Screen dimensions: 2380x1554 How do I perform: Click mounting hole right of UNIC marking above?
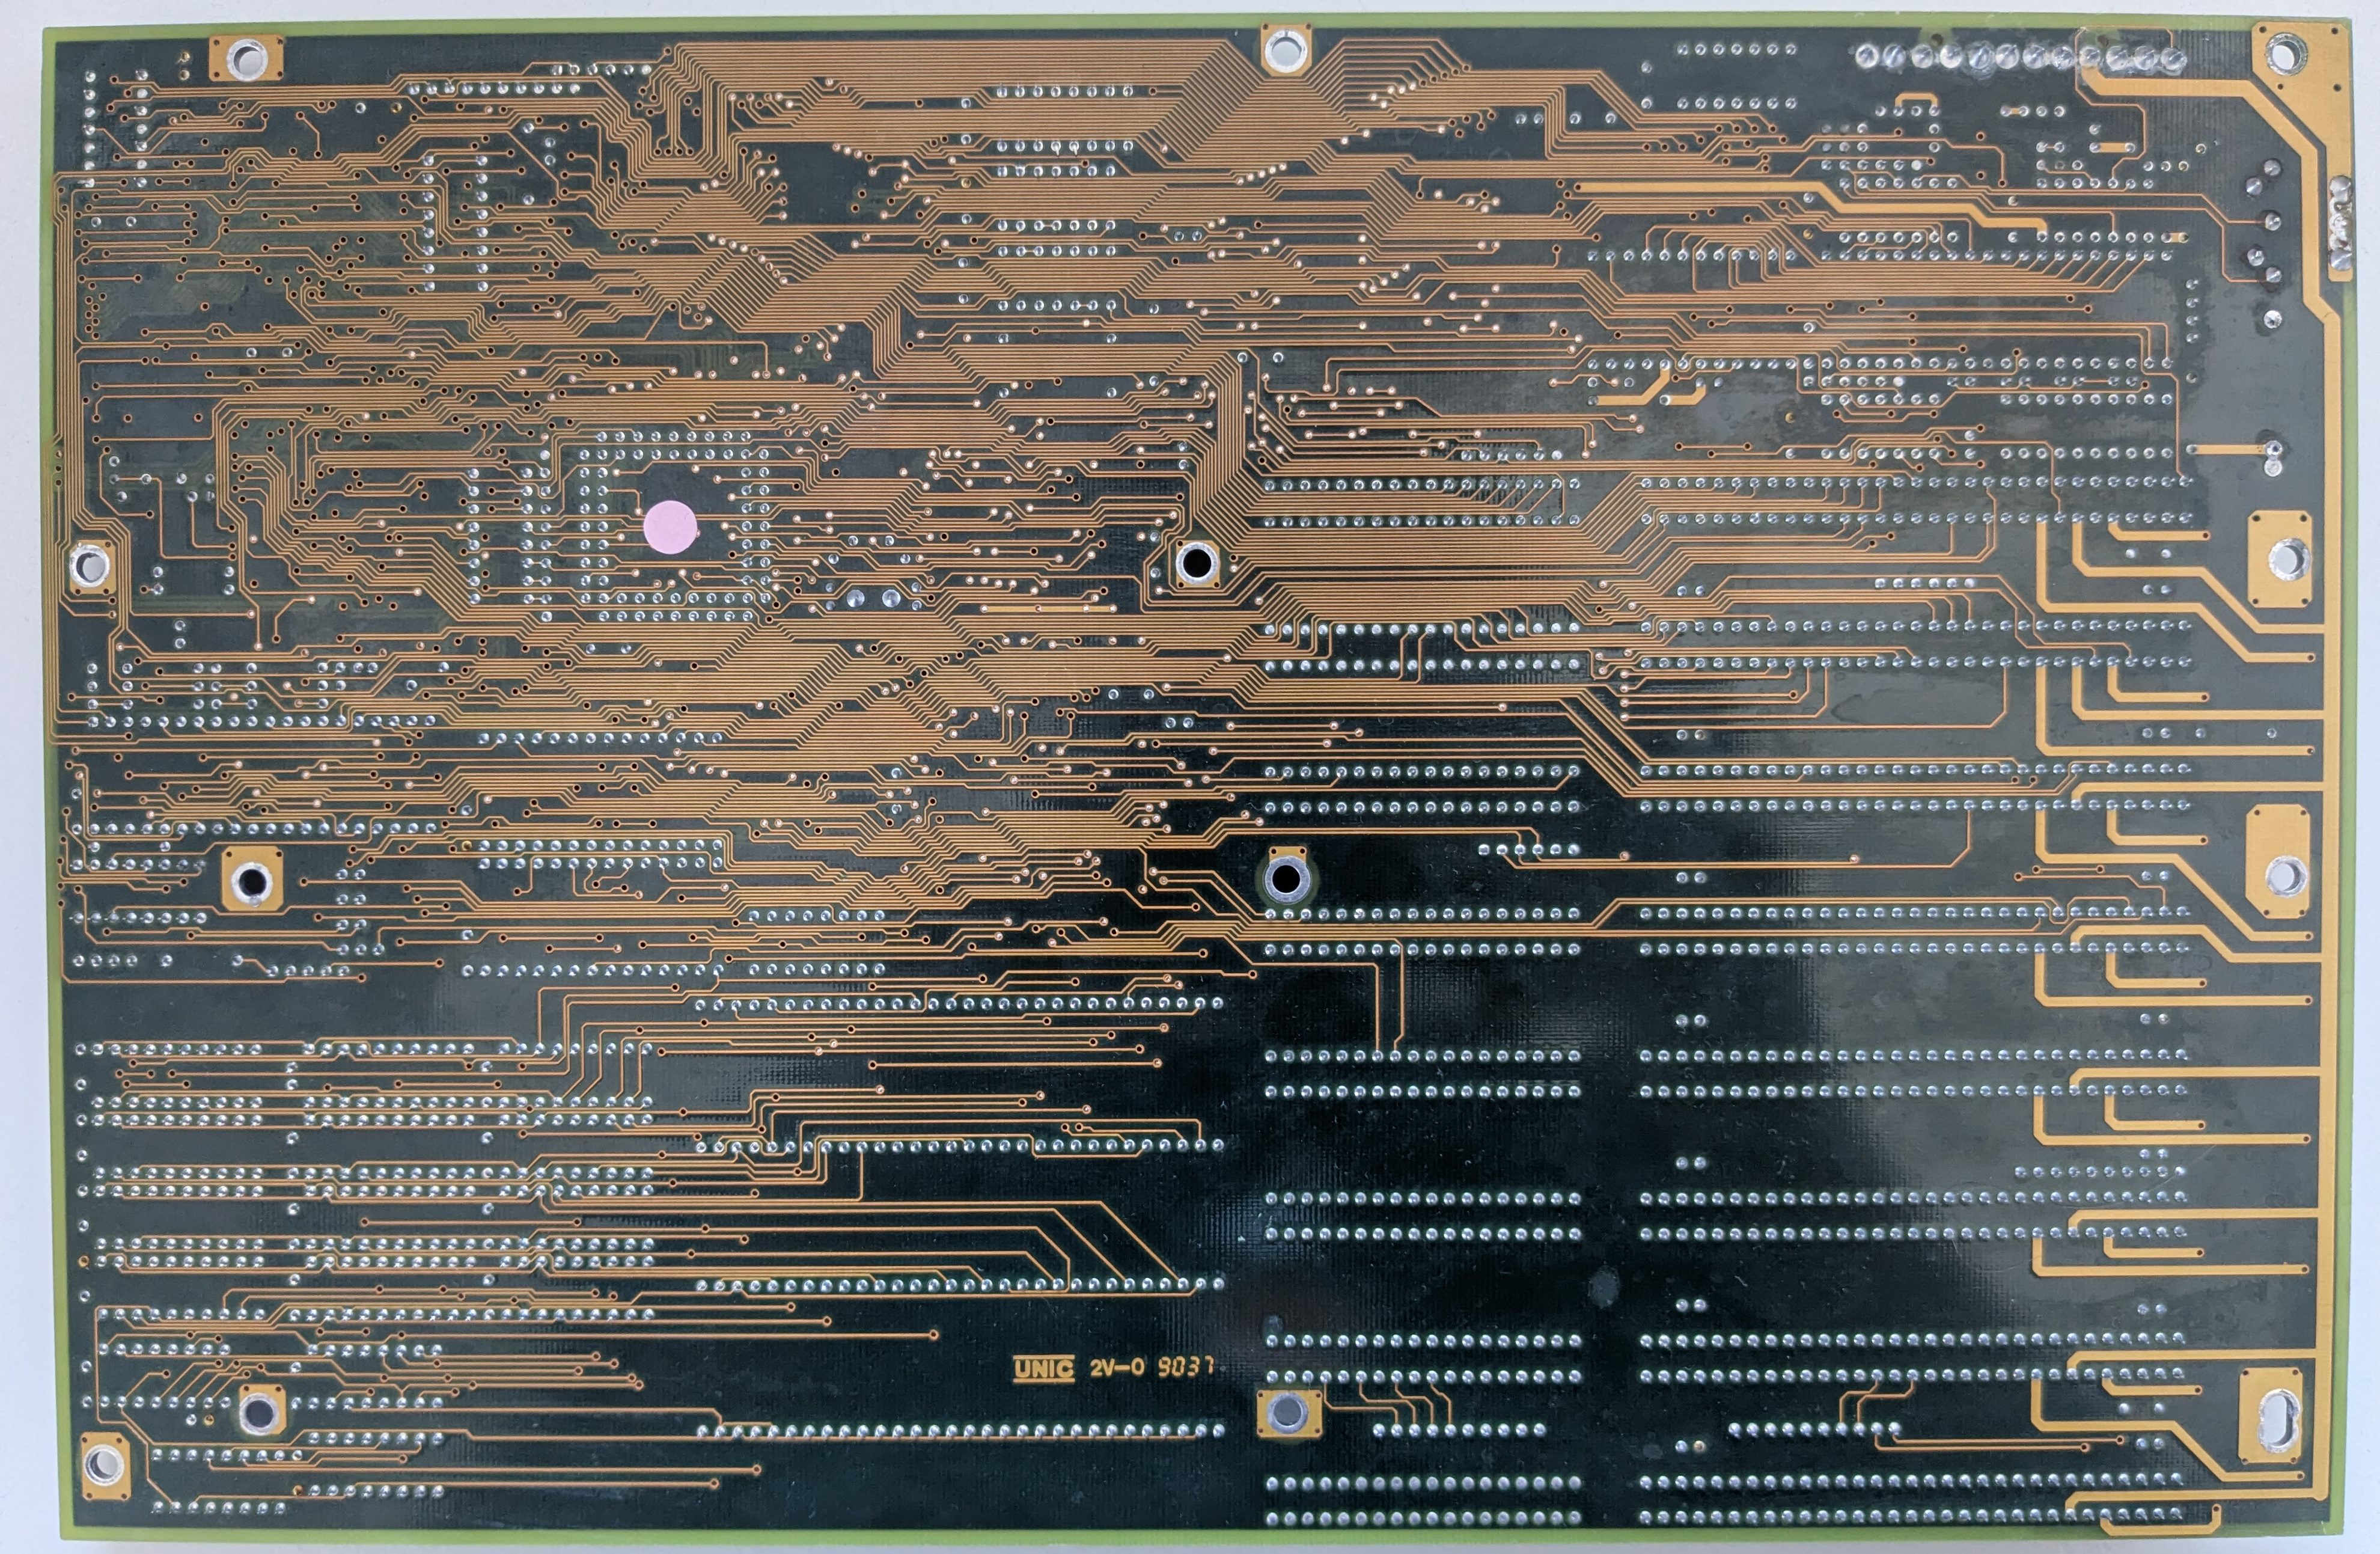coord(1286,879)
